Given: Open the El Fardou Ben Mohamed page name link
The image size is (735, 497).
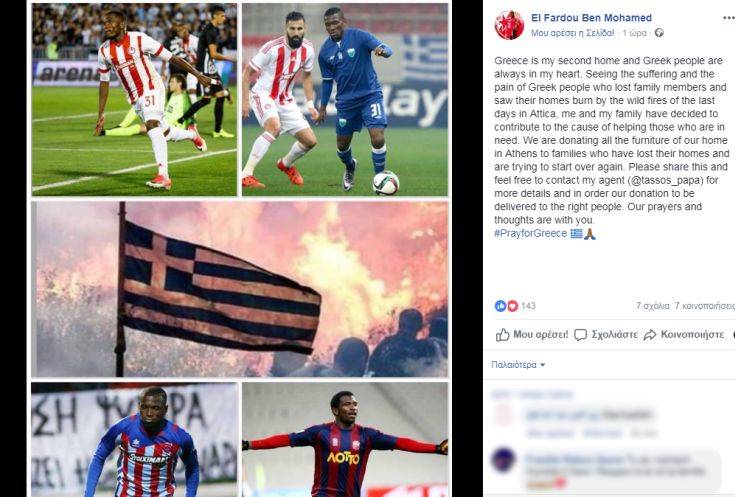Looking at the screenshot, I should coord(591,18).
